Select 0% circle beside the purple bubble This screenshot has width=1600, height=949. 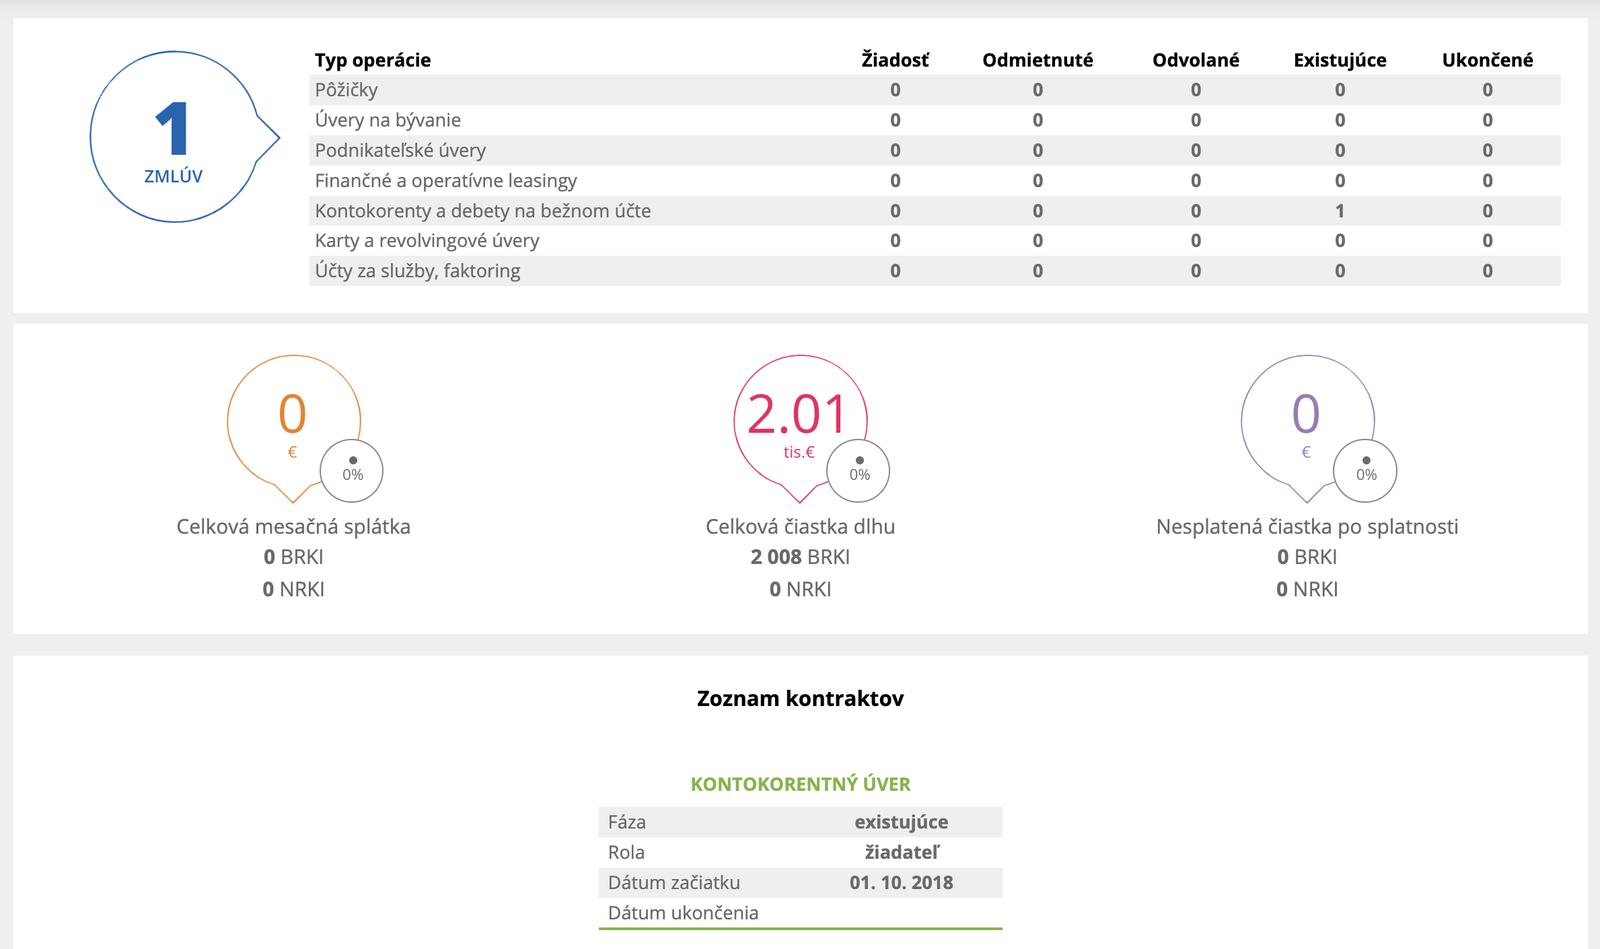(x=1366, y=470)
